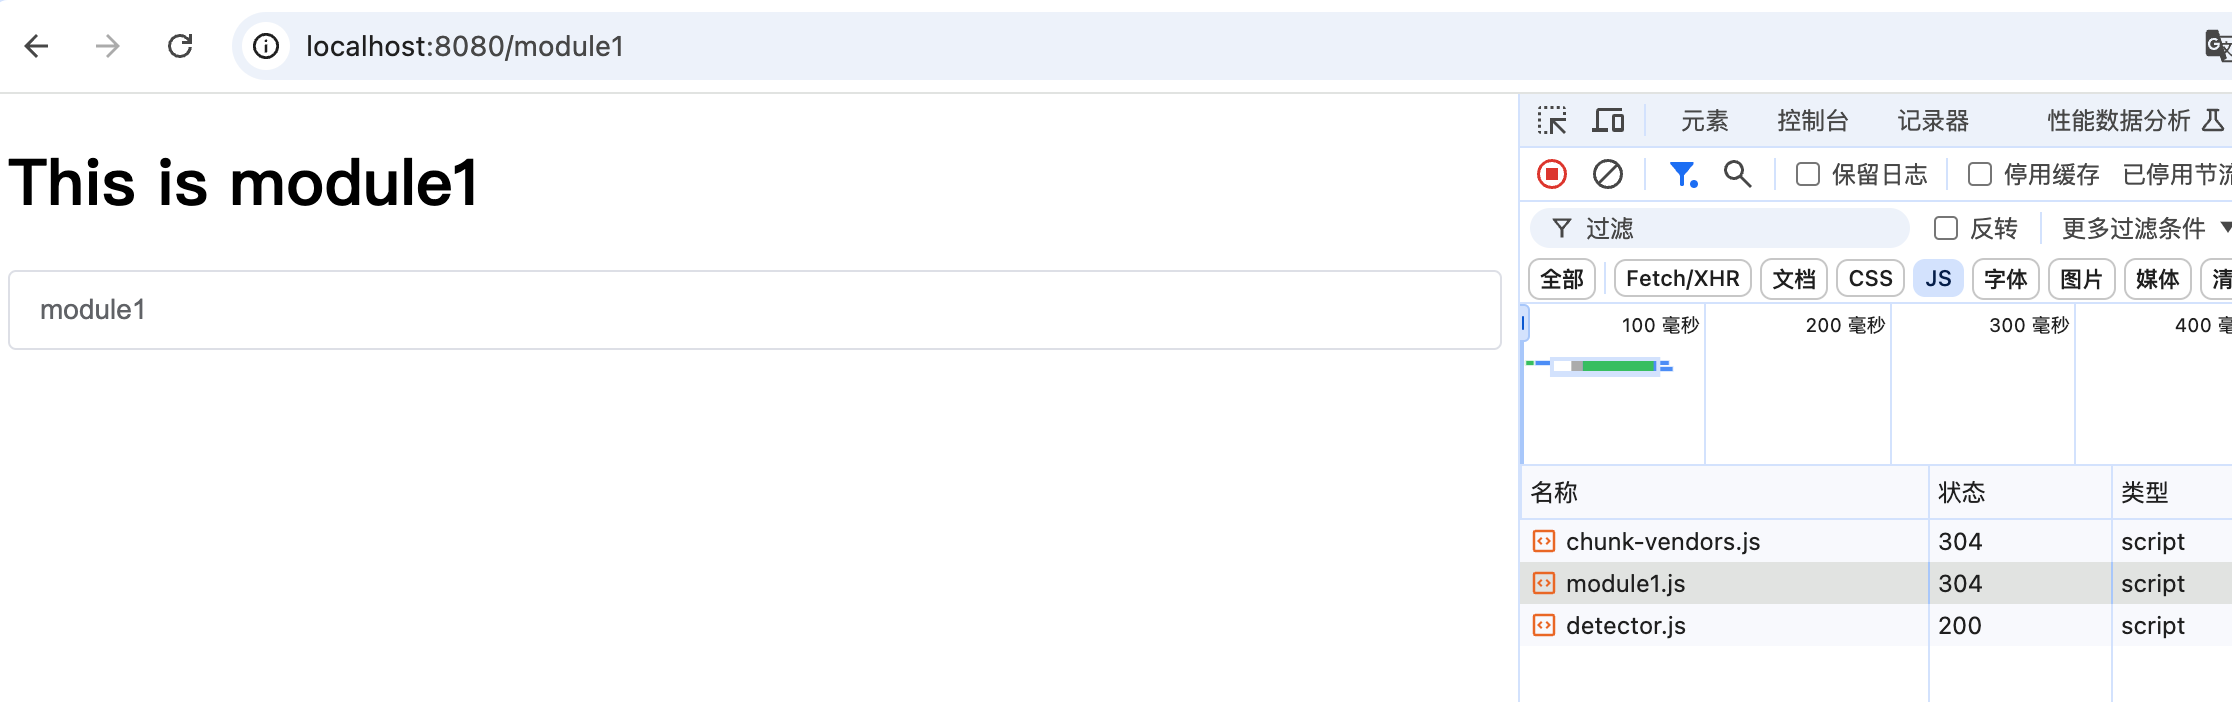Activate the inspect element picker icon

pyautogui.click(x=1552, y=121)
